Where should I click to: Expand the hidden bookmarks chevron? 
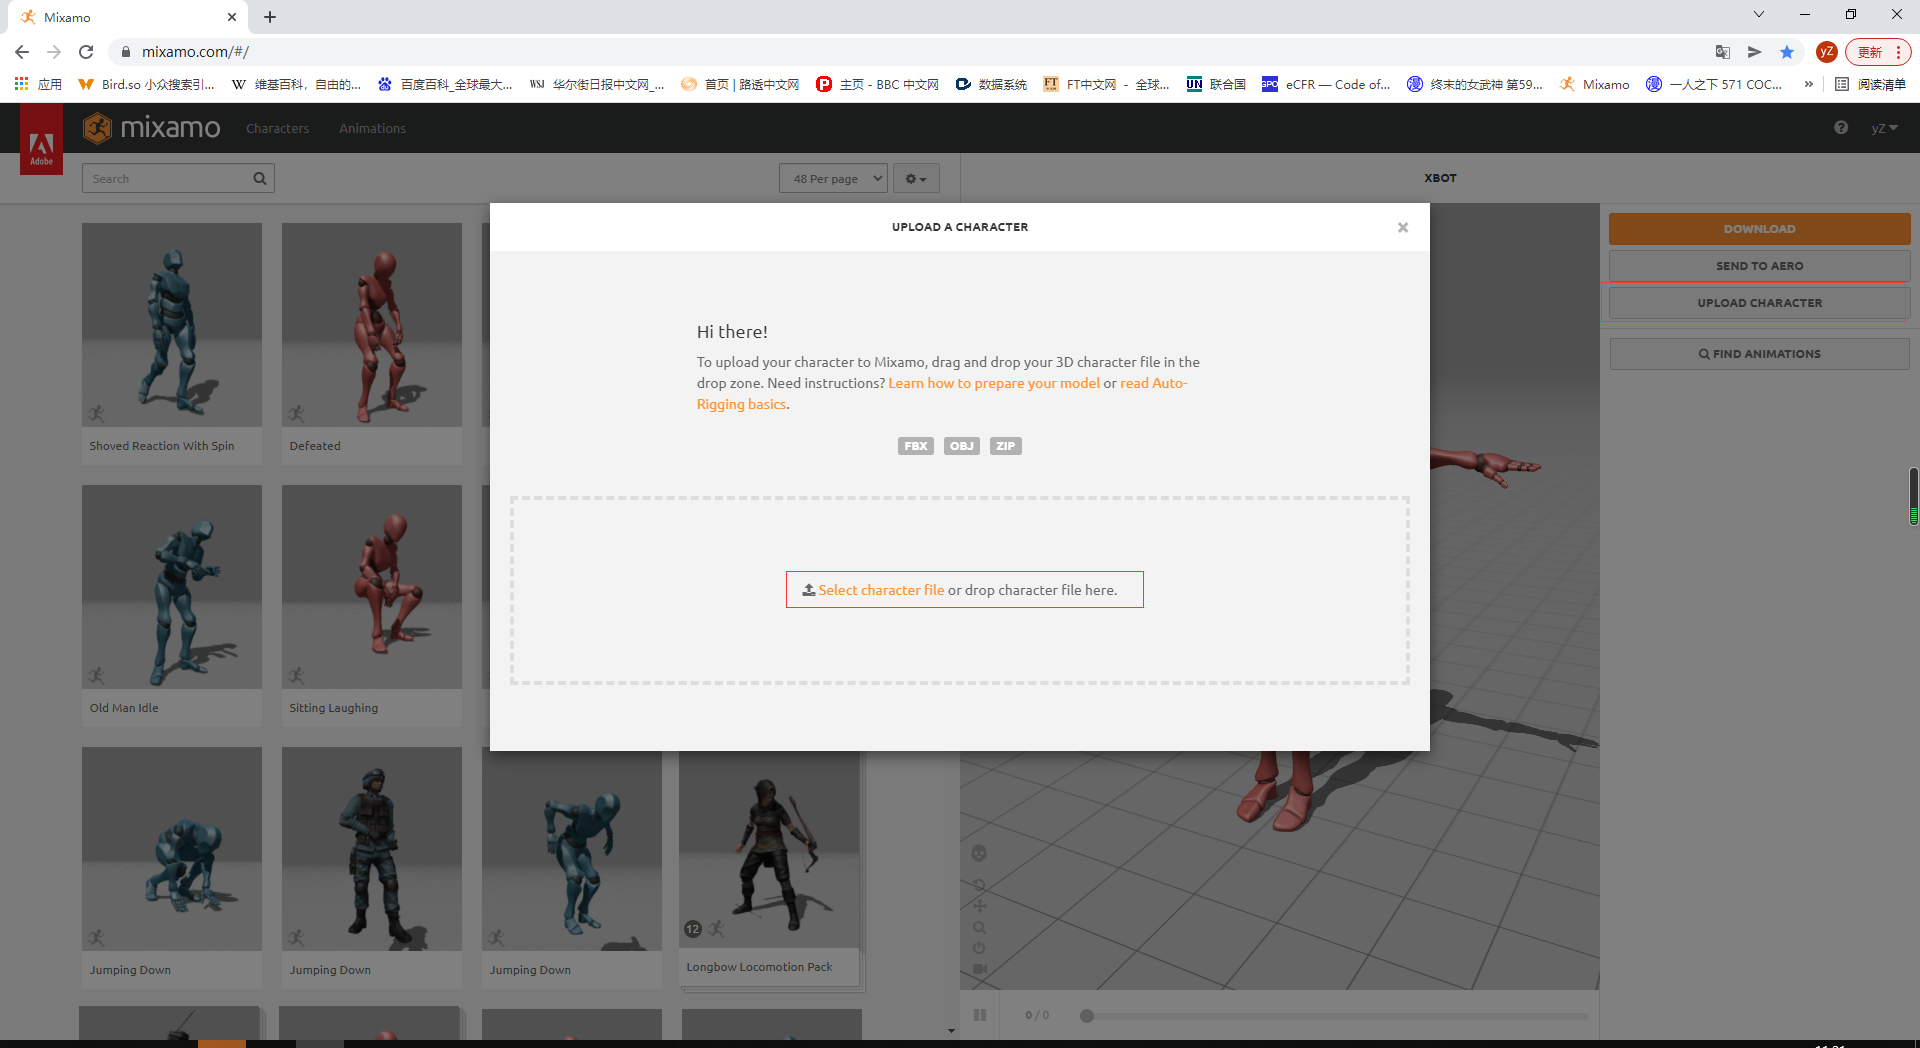tap(1808, 85)
